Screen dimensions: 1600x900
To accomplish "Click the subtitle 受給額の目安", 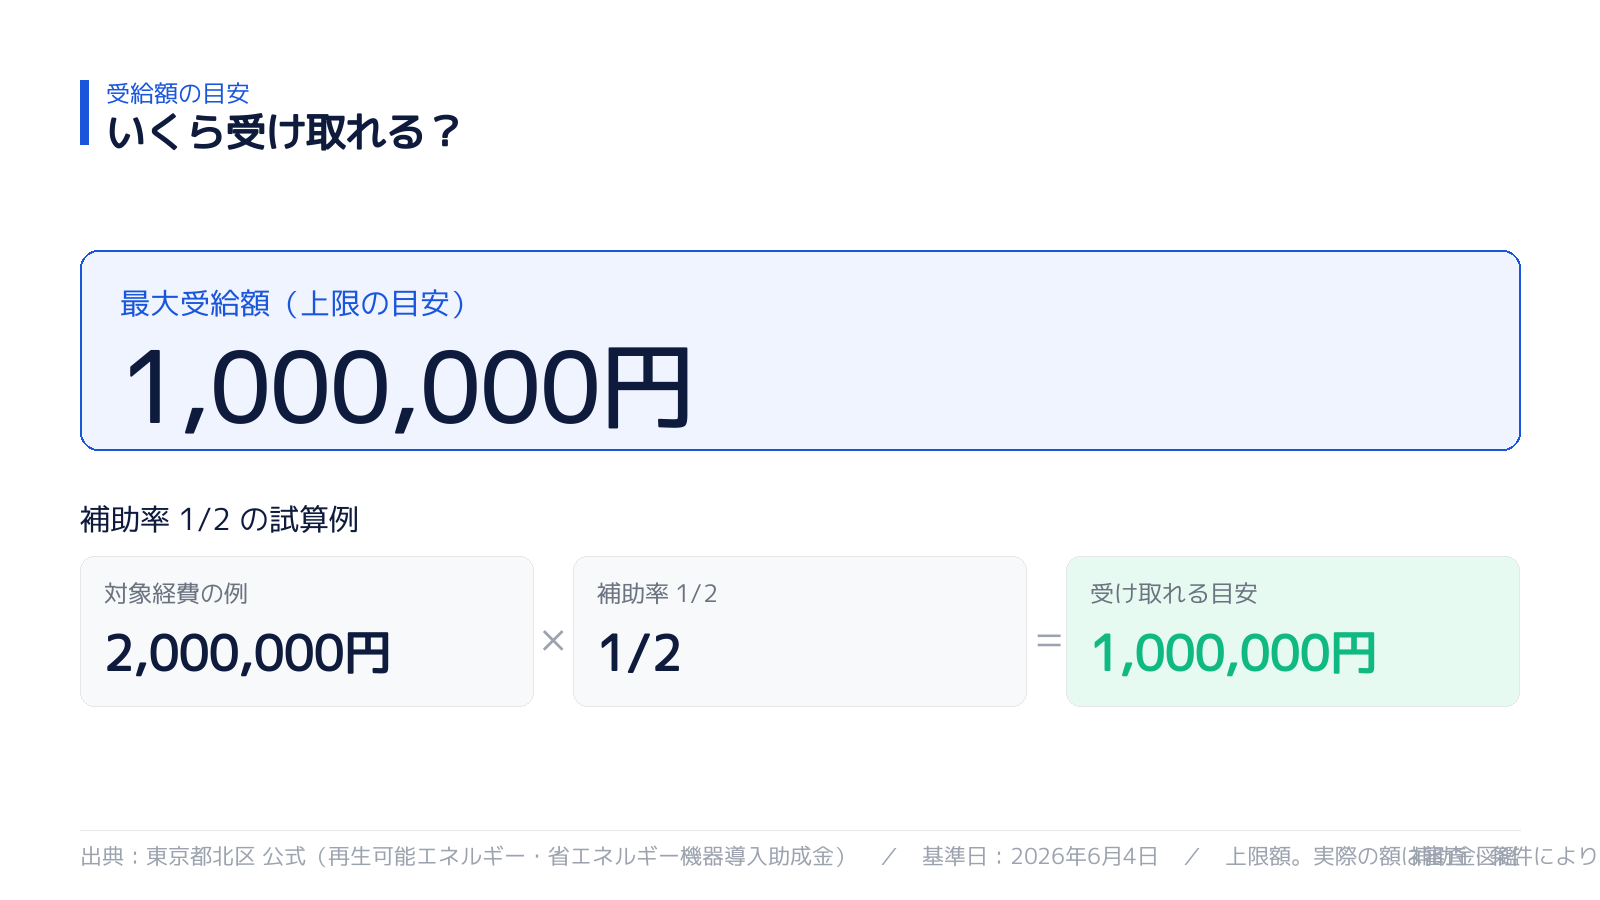I will pyautogui.click(x=177, y=94).
